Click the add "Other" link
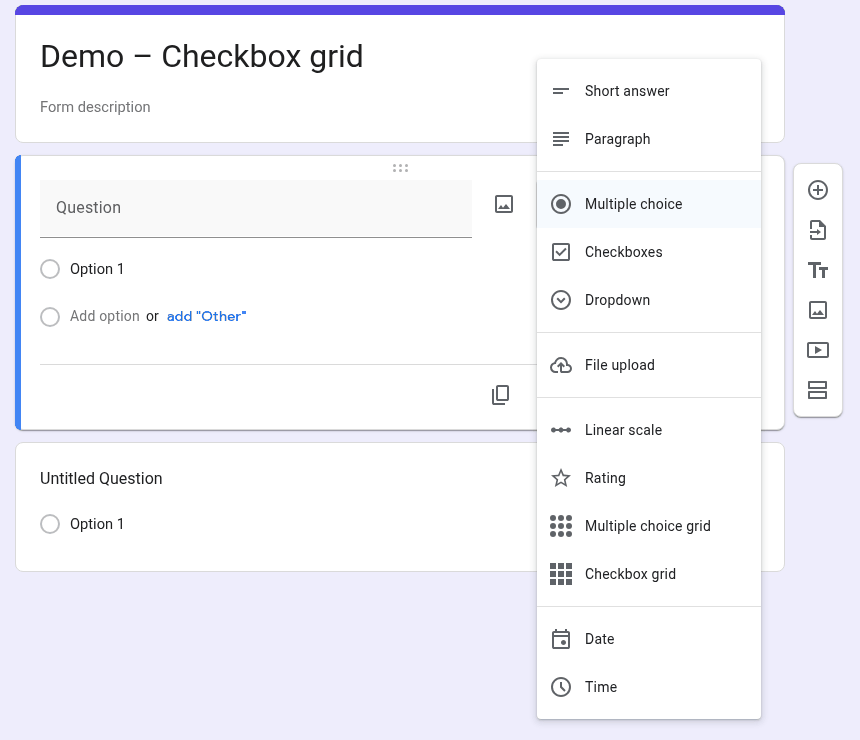Viewport: 860px width, 740px height. click(x=206, y=317)
